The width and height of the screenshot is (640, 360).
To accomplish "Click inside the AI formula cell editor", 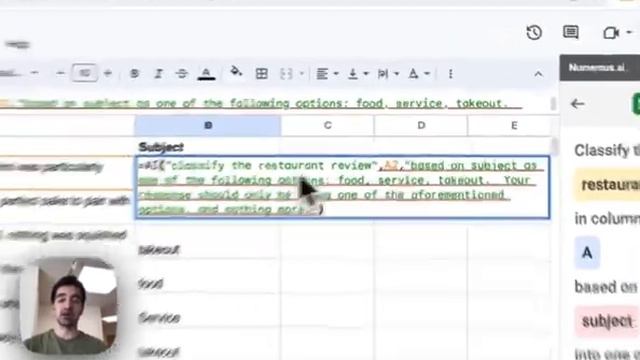I will point(342,187).
